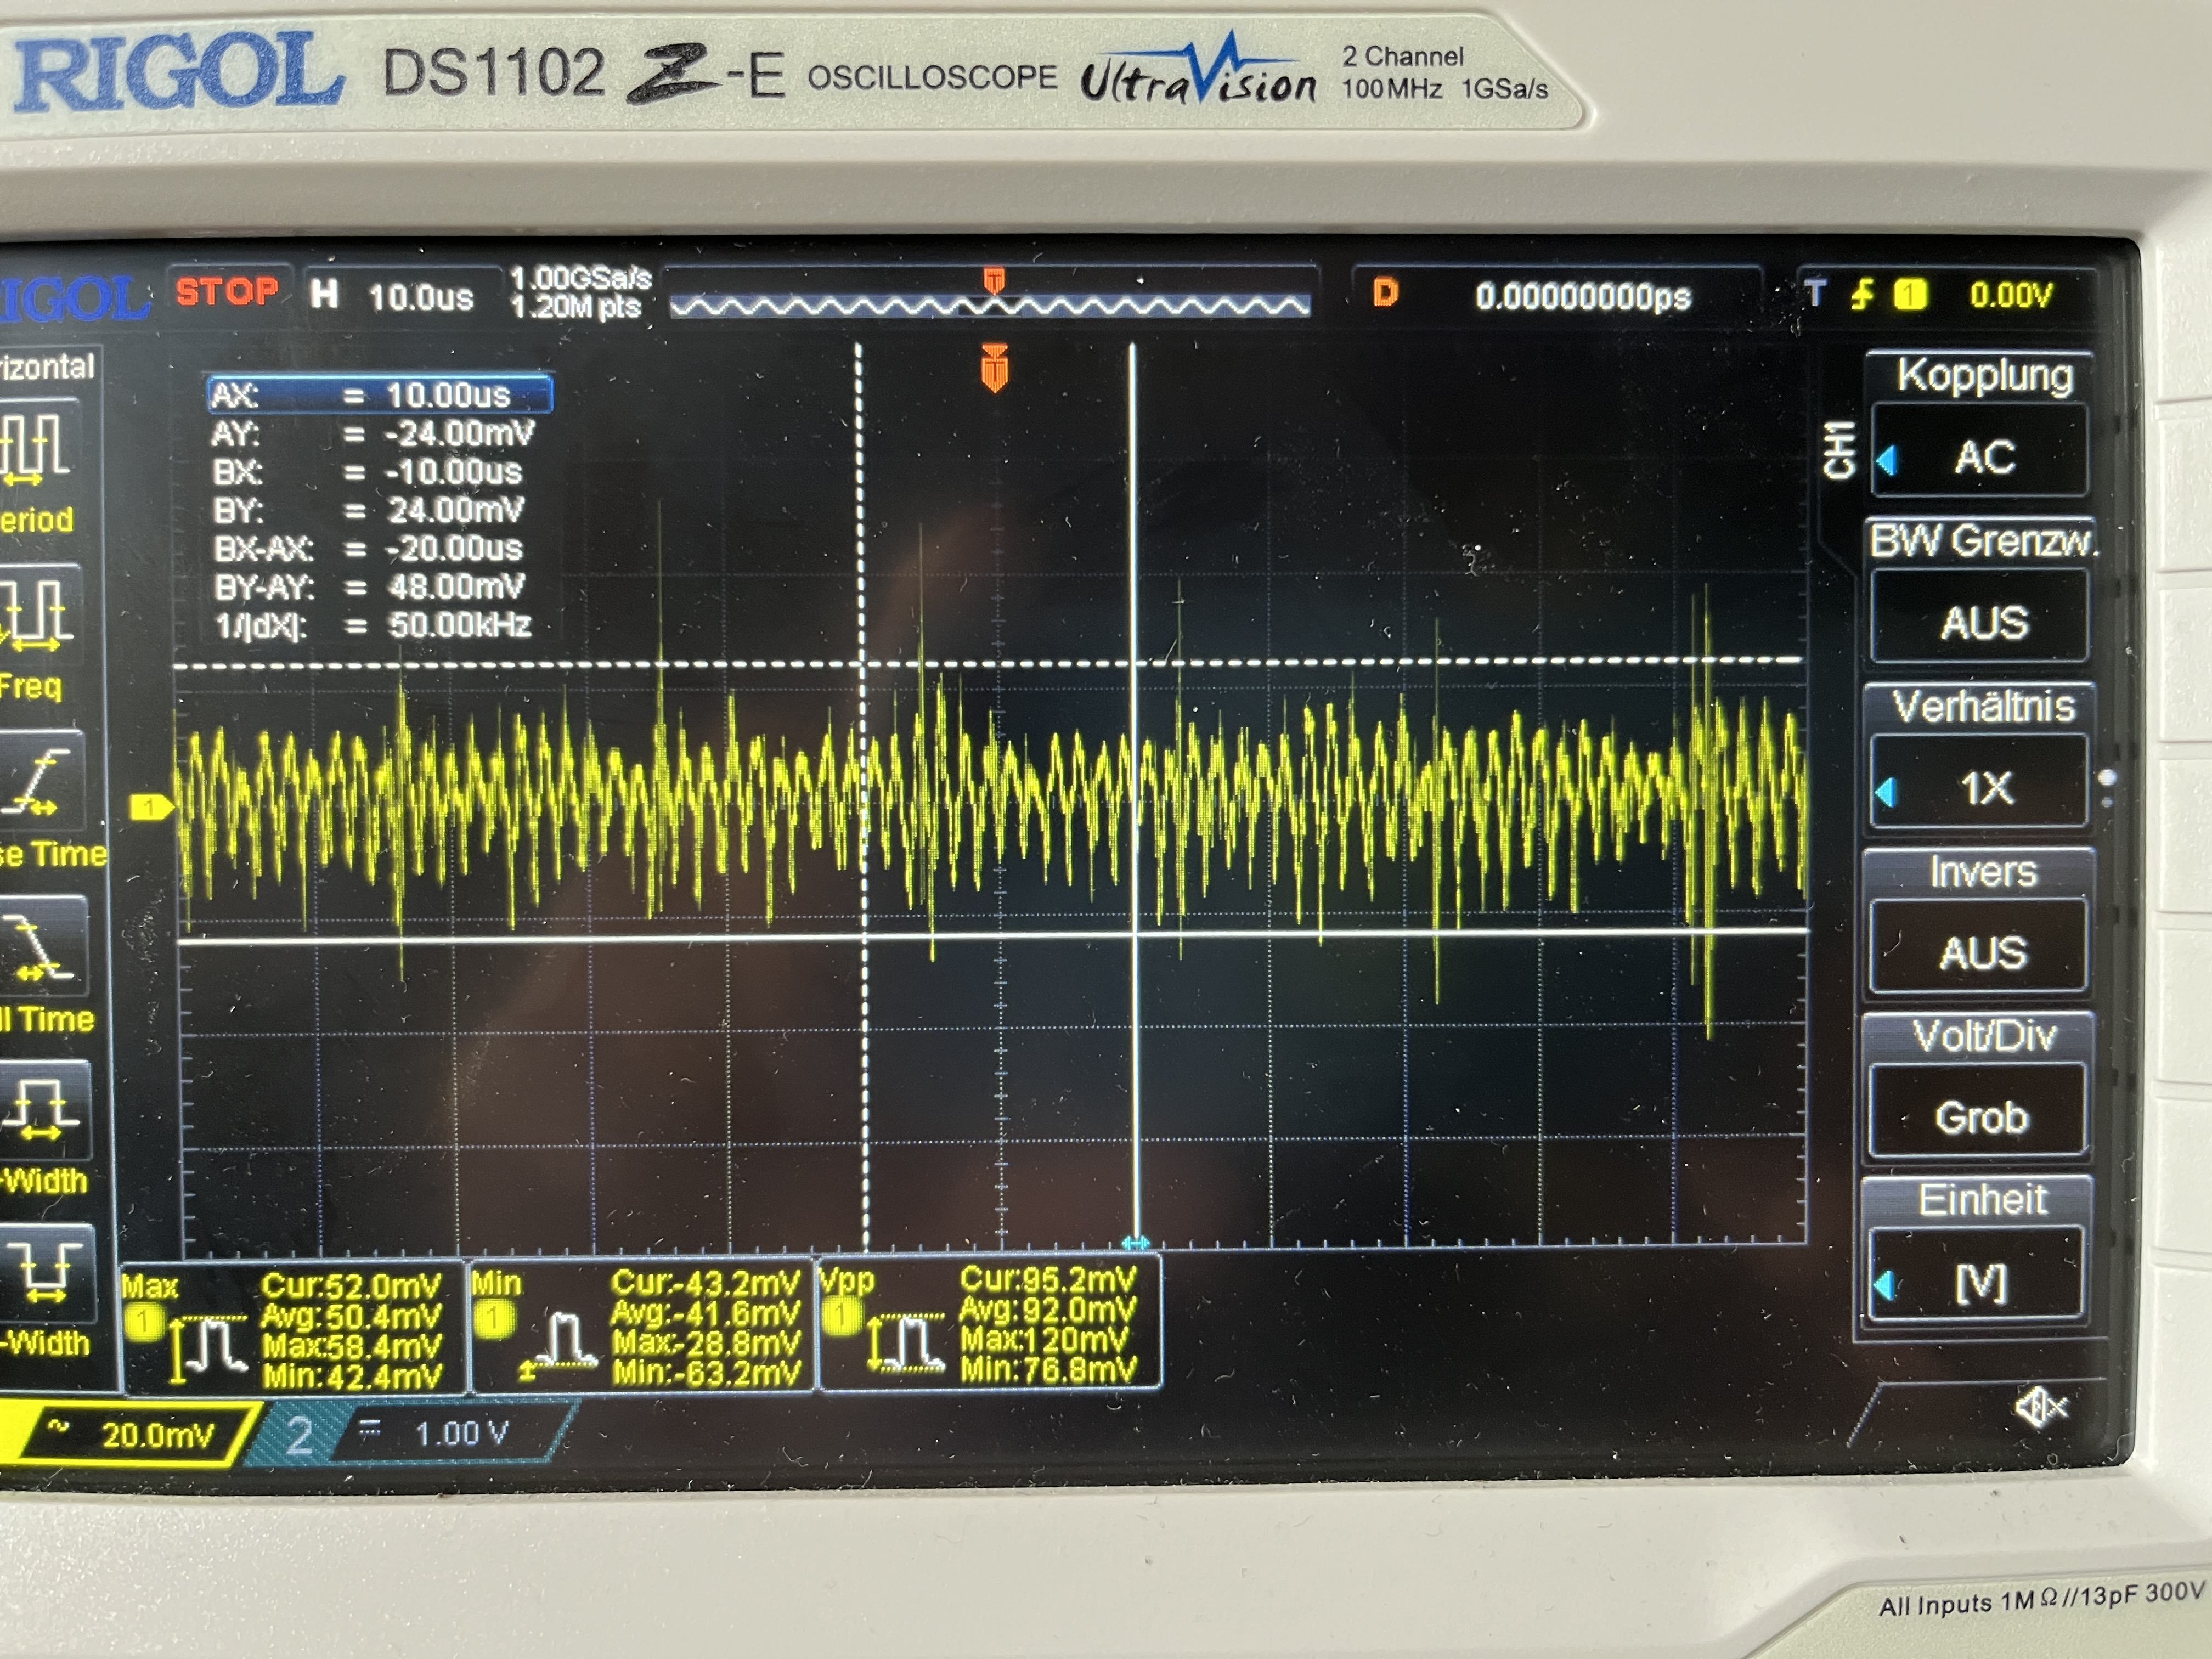This screenshot has width=2212, height=1659.
Task: Toggle Invers setting AUS
Action: click(x=1982, y=951)
